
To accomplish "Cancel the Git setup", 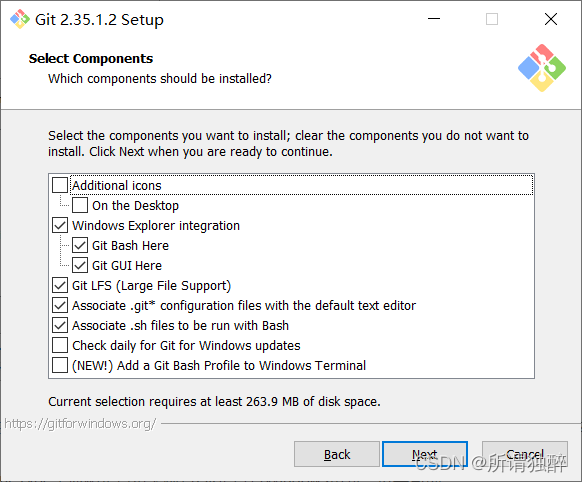I will coord(524,454).
